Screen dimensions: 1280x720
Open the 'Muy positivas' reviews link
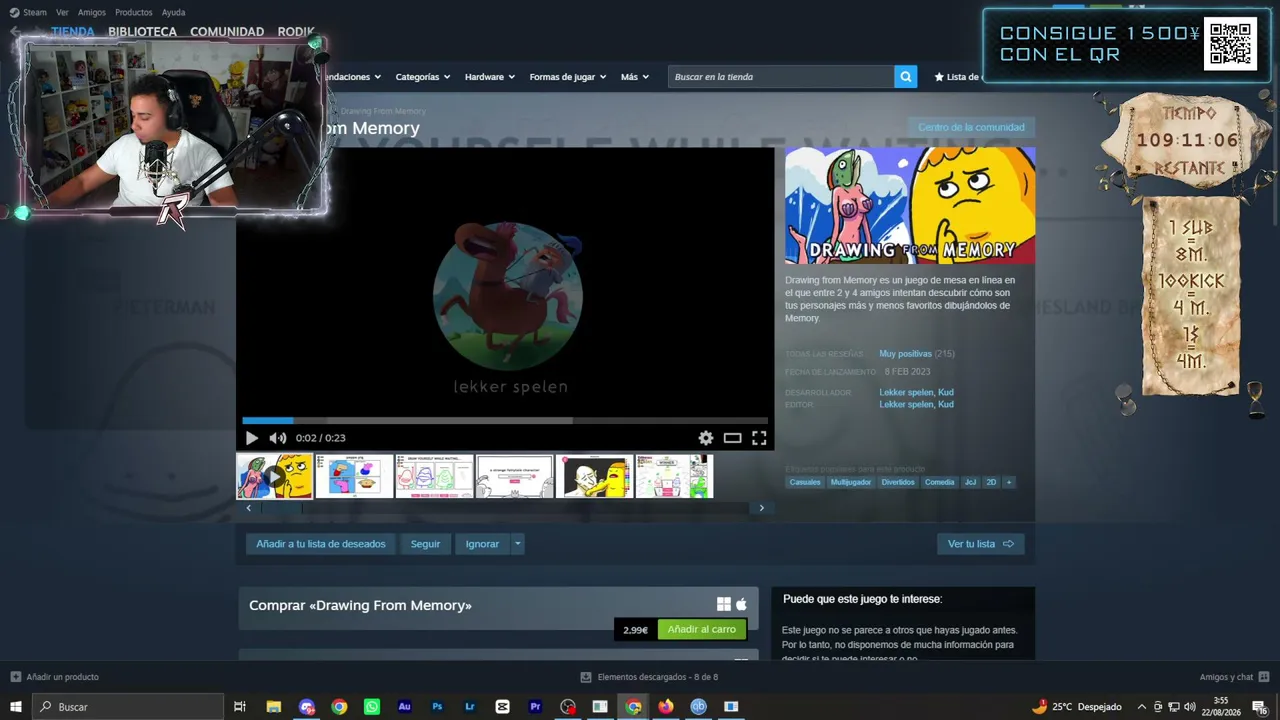(x=905, y=354)
